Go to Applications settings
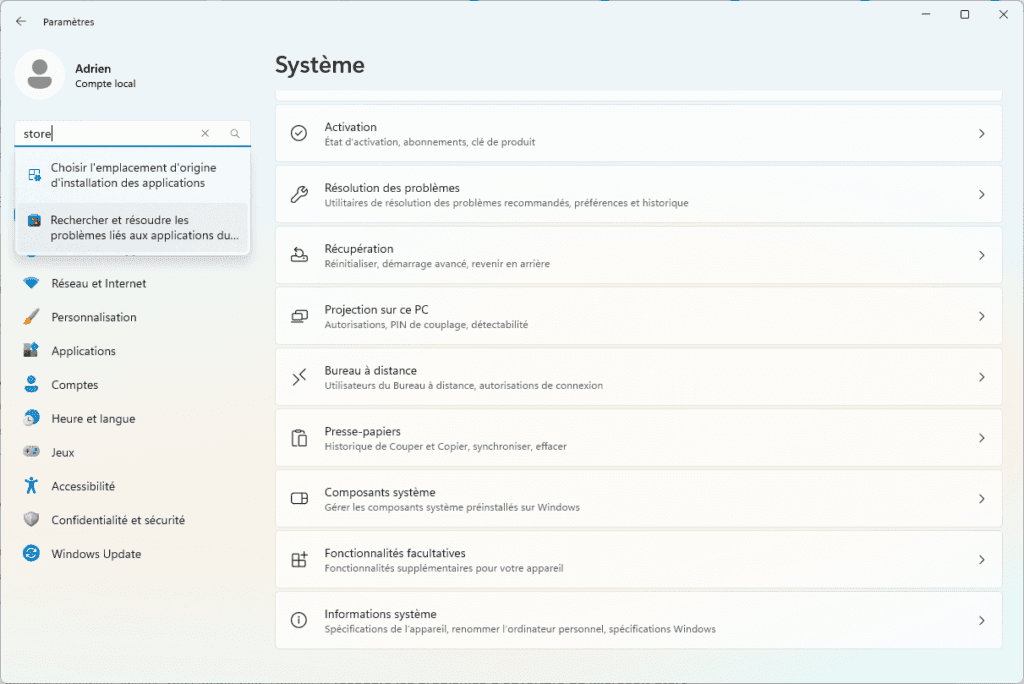The width and height of the screenshot is (1024, 684). click(133, 351)
